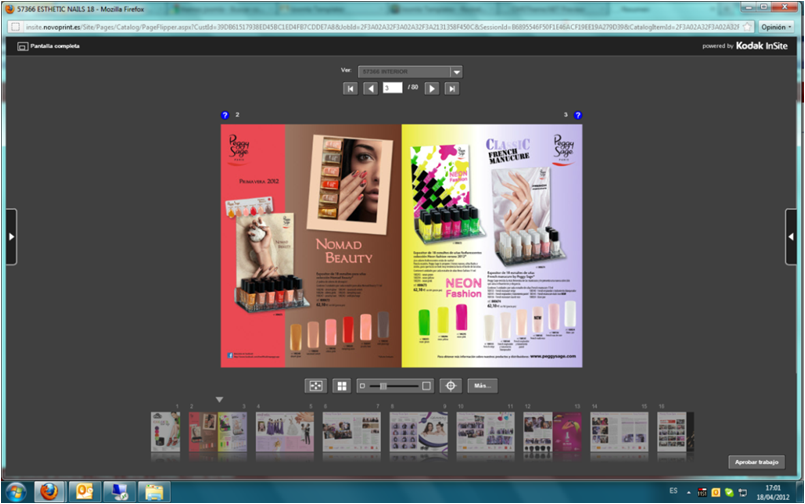Click the zoom-out small square icon

click(362, 386)
